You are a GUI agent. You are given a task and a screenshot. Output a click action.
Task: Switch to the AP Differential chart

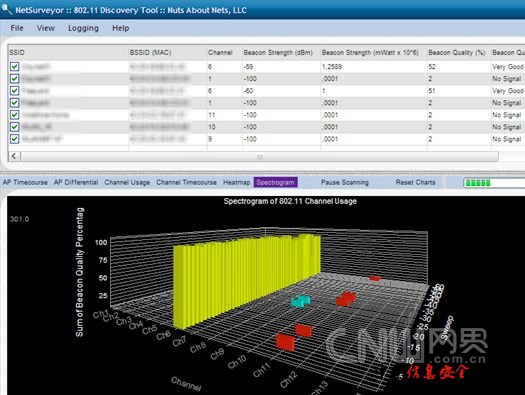pos(76,182)
